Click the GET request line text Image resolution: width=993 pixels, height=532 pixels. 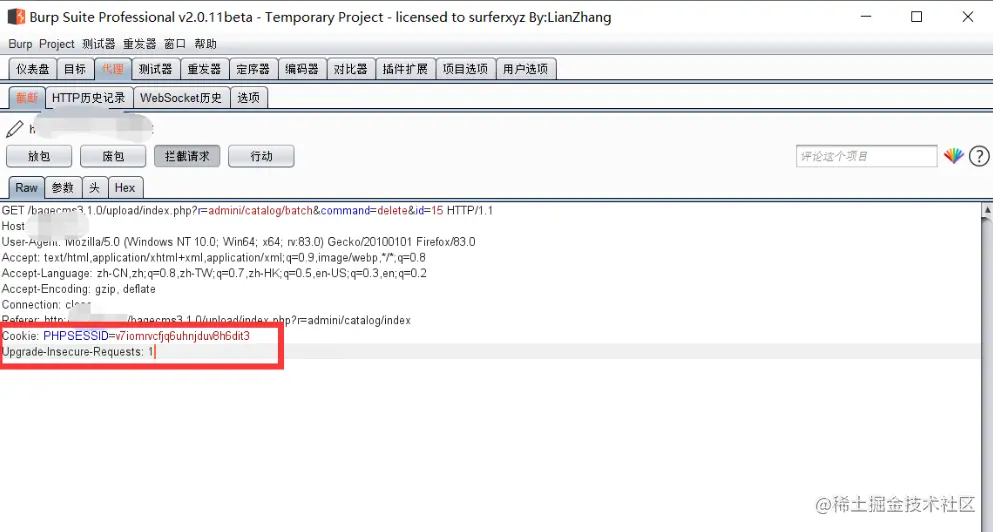point(247,210)
